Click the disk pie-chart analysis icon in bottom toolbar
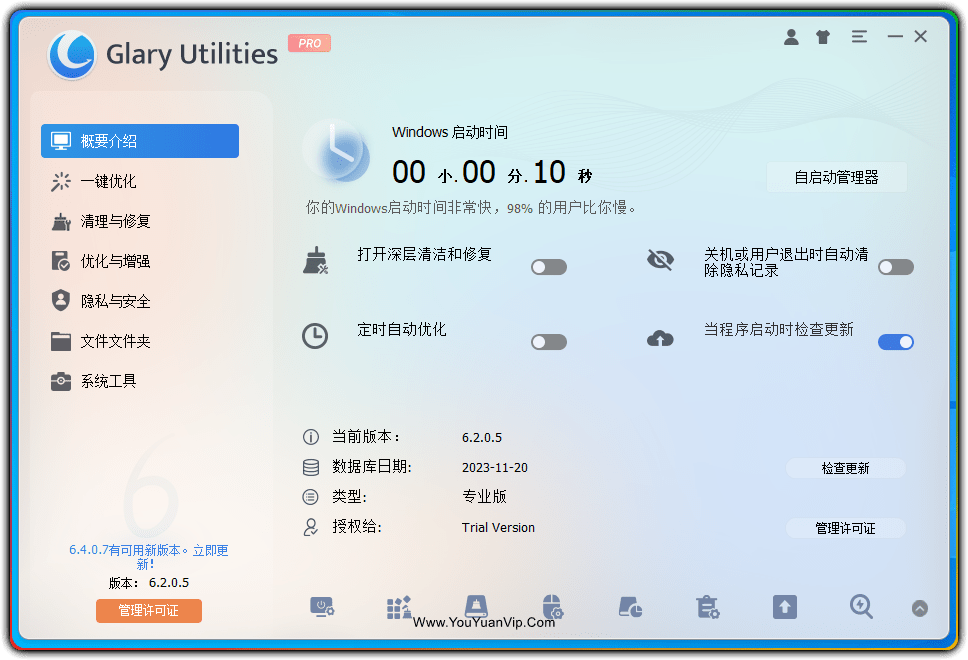The image size is (968, 660). coord(630,607)
